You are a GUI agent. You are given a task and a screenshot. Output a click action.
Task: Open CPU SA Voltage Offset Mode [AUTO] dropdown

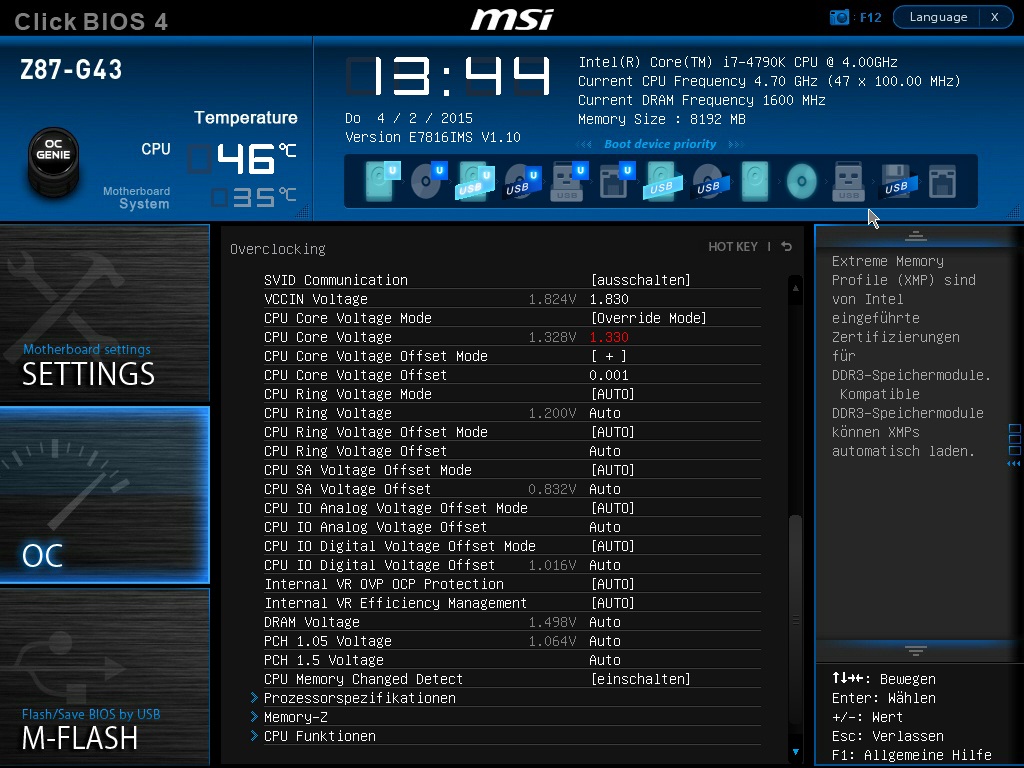[613, 470]
